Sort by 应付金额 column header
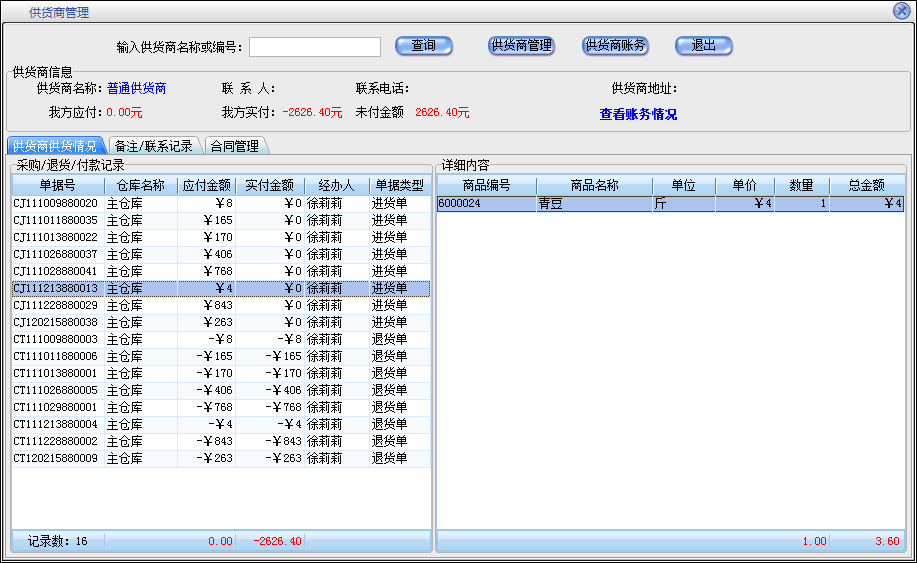Image resolution: width=917 pixels, height=563 pixels. [207, 185]
